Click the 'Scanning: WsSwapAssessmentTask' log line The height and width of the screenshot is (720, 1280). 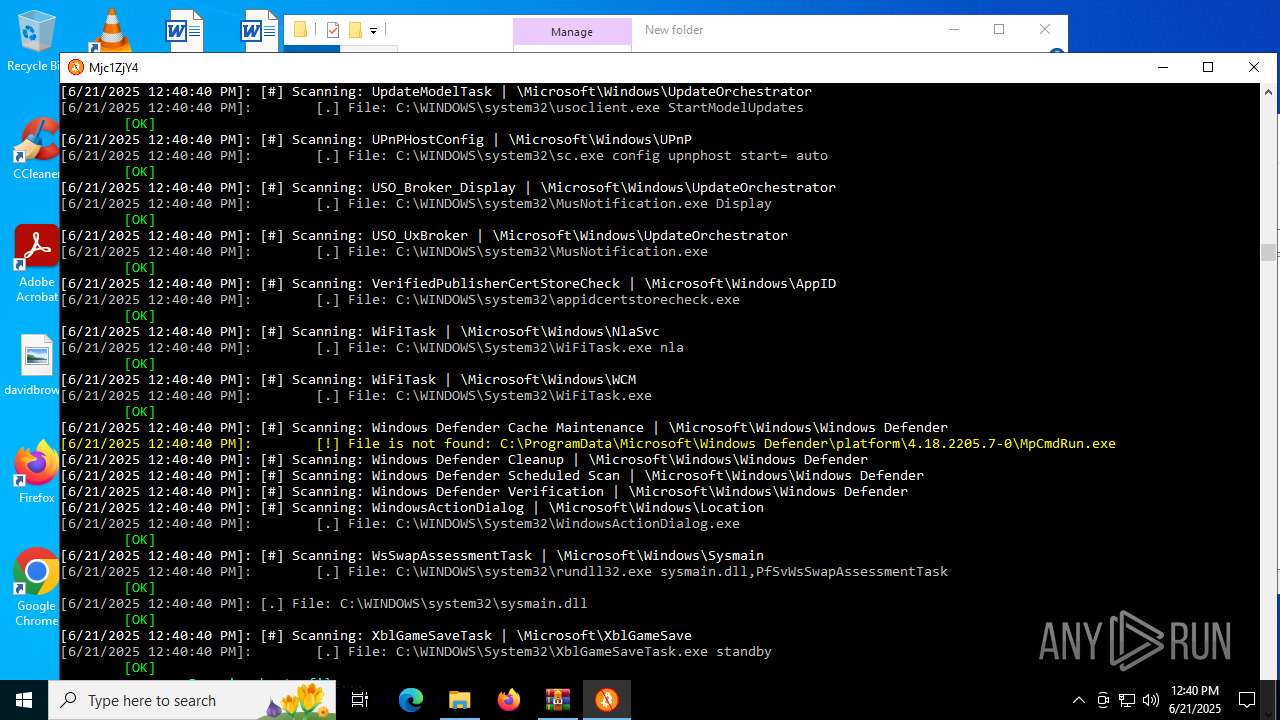tap(412, 555)
